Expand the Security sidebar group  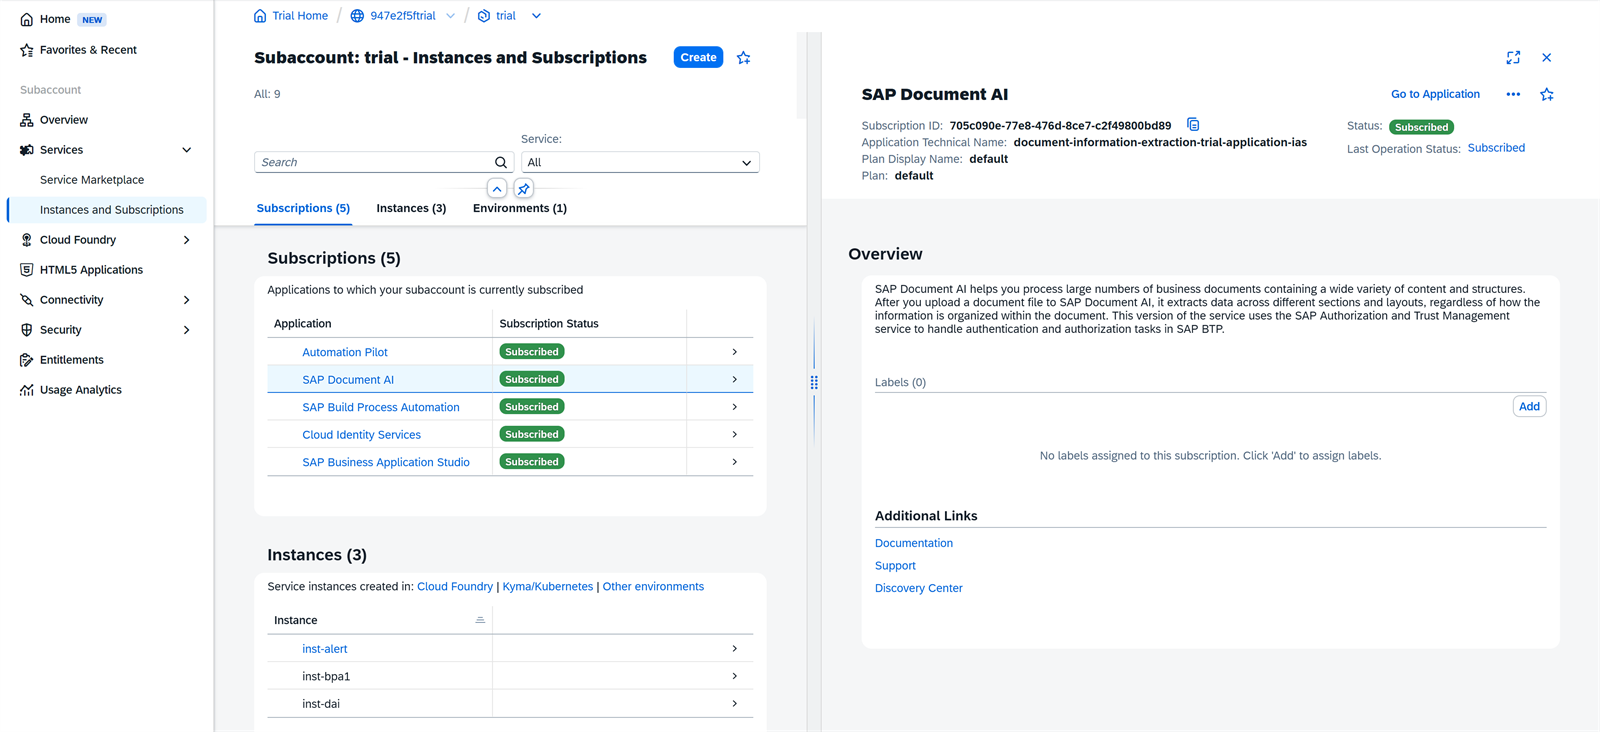[x=186, y=330]
